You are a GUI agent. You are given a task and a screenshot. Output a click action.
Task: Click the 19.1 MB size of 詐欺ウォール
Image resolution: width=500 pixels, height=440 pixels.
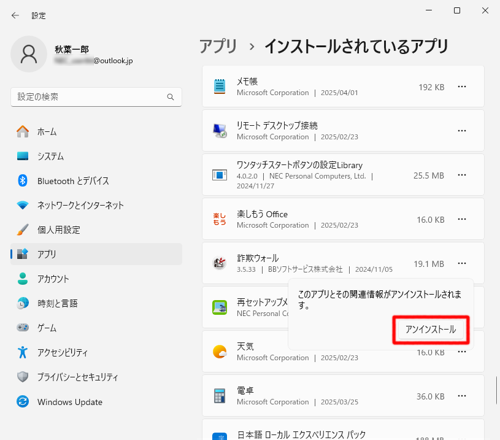click(429, 264)
